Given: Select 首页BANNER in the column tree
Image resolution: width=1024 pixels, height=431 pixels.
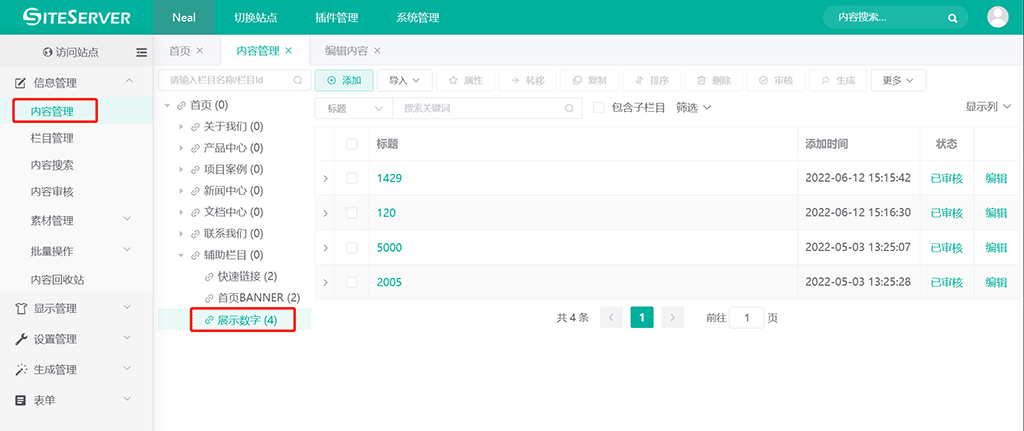Looking at the screenshot, I should [258, 298].
